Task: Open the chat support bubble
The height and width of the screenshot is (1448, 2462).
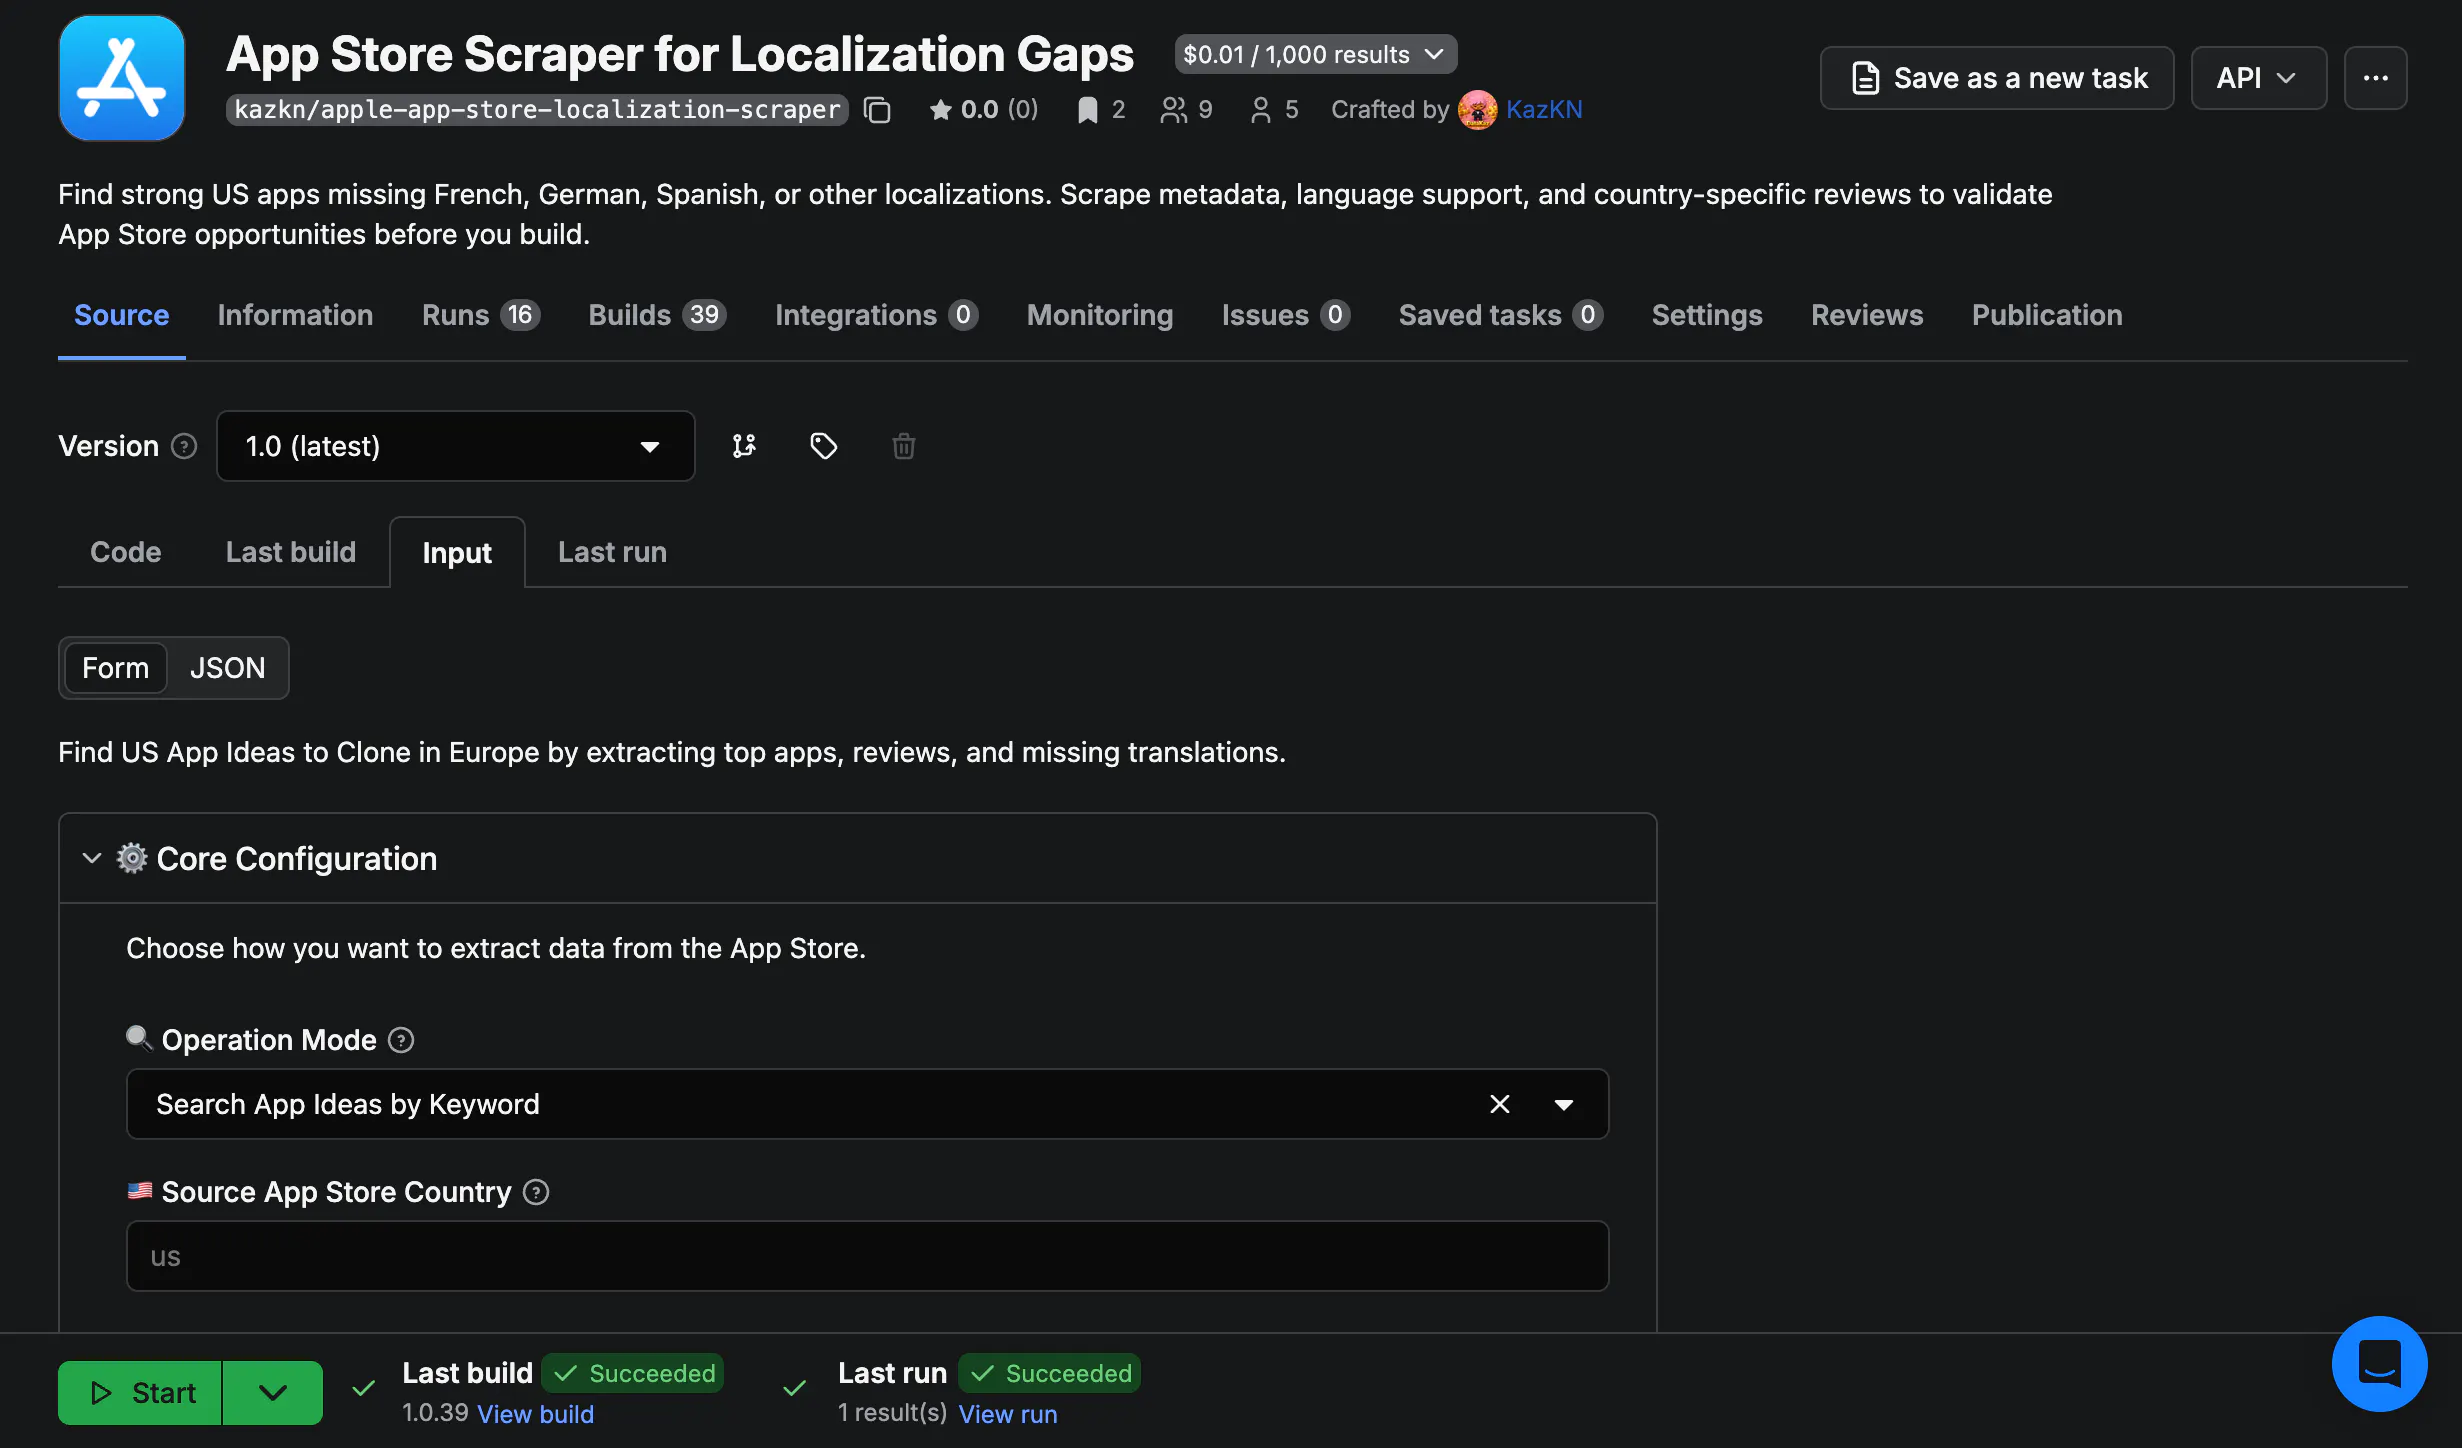Action: (2379, 1363)
